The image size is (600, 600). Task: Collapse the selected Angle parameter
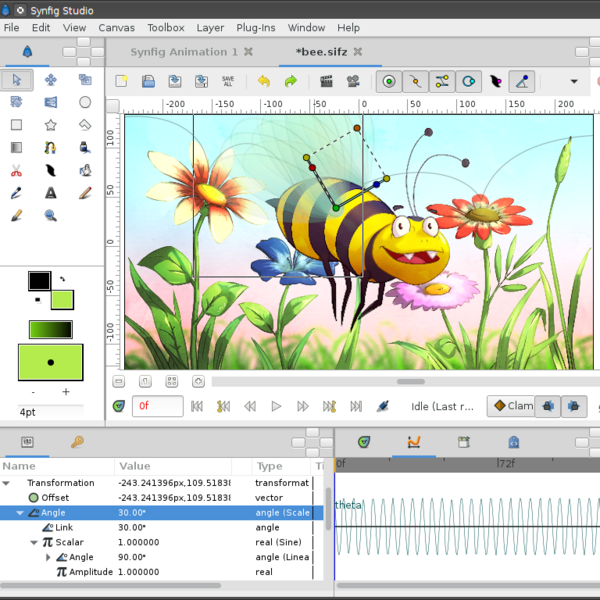coord(20,513)
